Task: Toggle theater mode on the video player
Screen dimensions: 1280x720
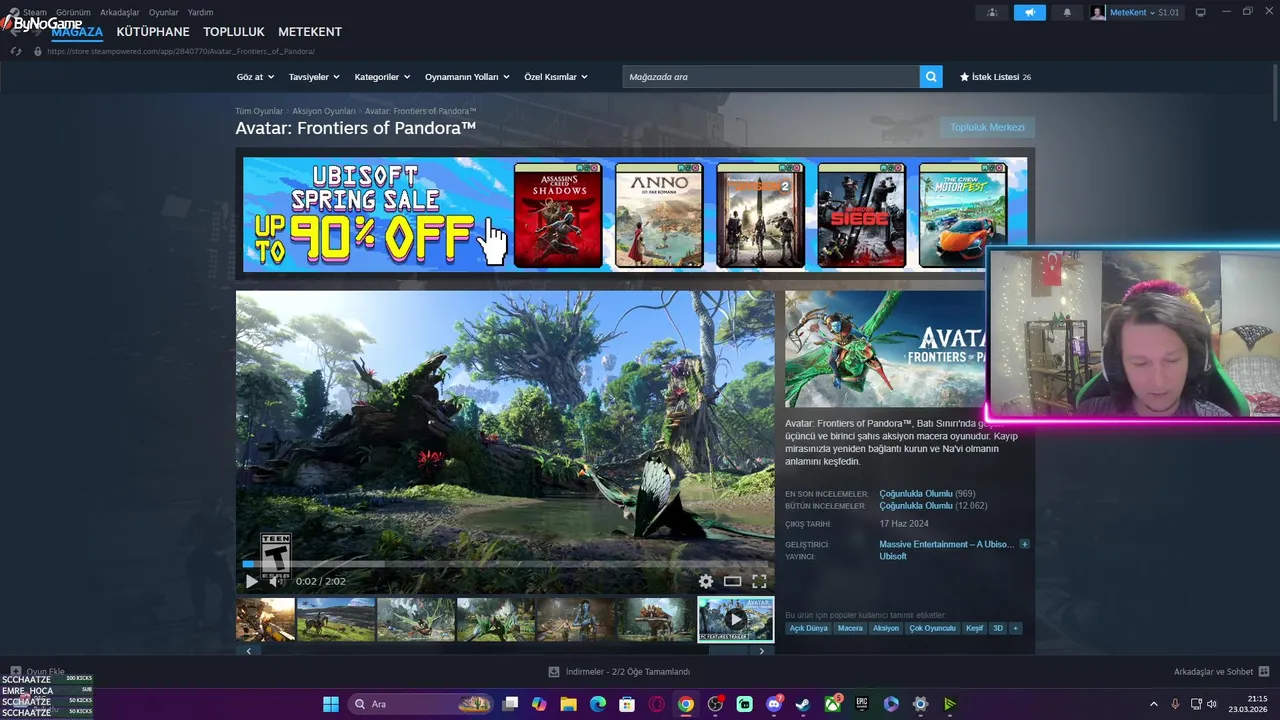Action: click(x=733, y=581)
